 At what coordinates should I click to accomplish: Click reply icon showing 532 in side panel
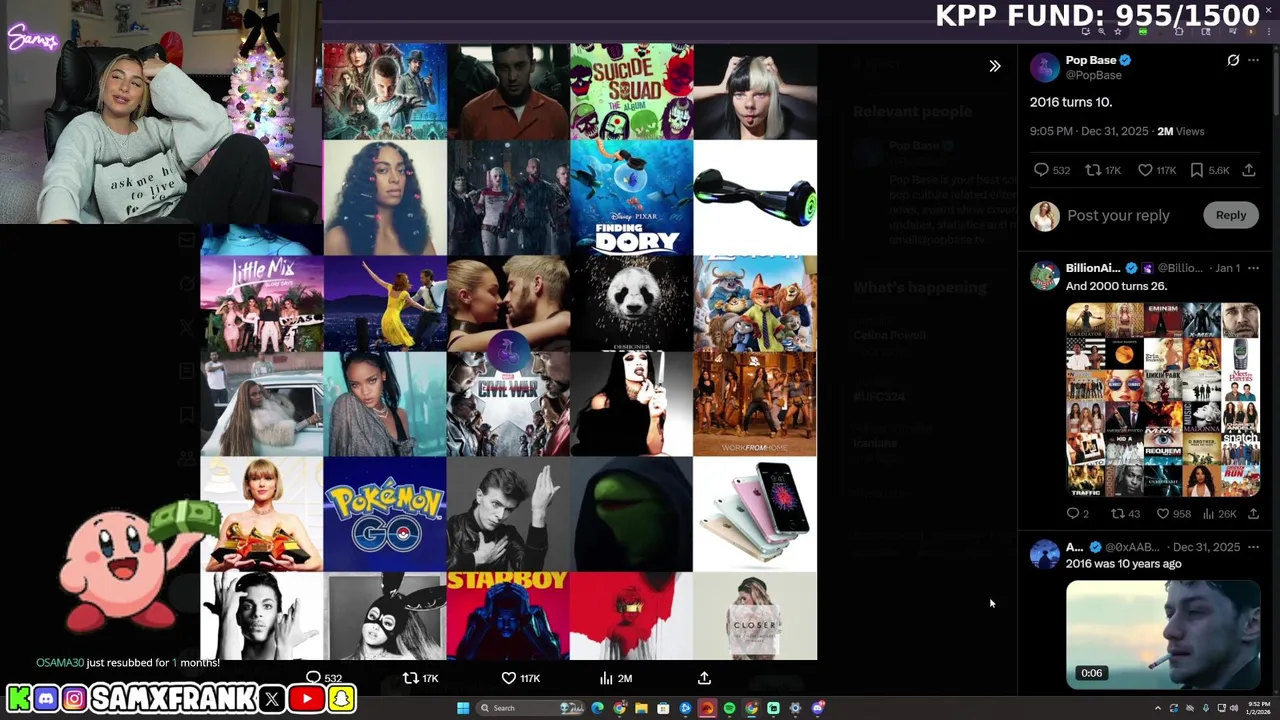(1041, 170)
